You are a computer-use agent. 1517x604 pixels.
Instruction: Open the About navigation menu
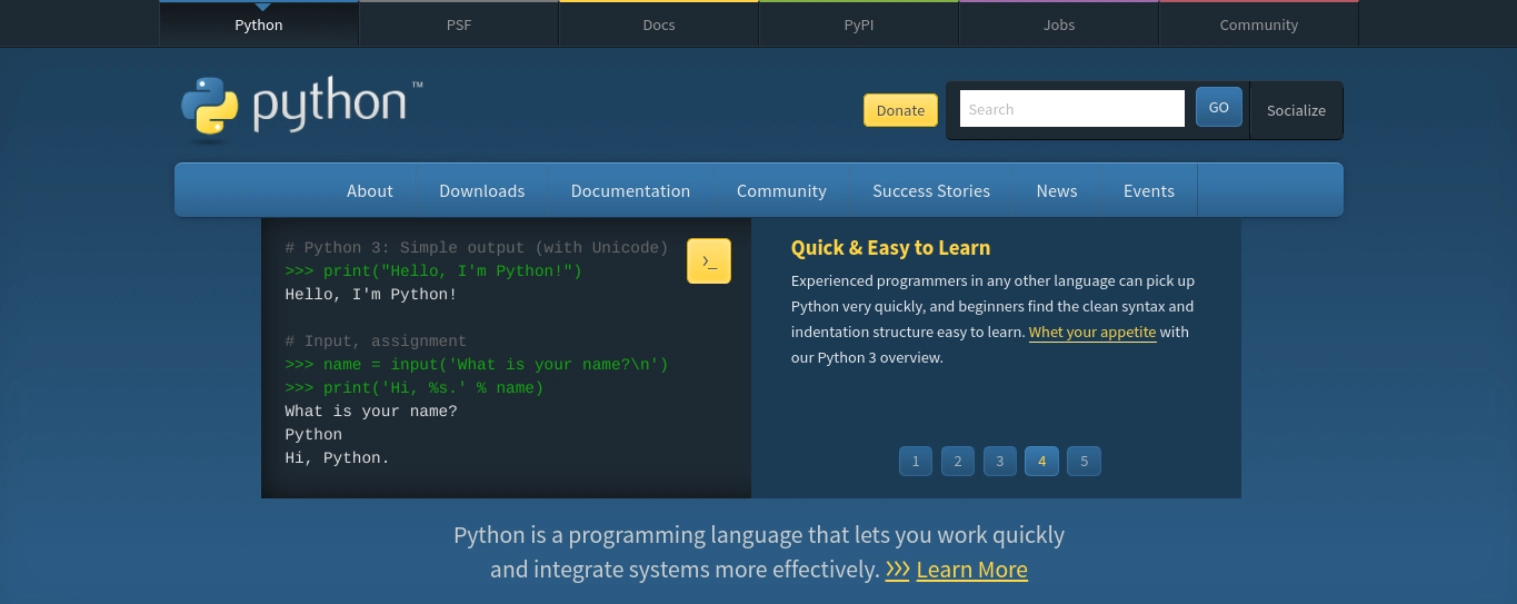tap(369, 191)
